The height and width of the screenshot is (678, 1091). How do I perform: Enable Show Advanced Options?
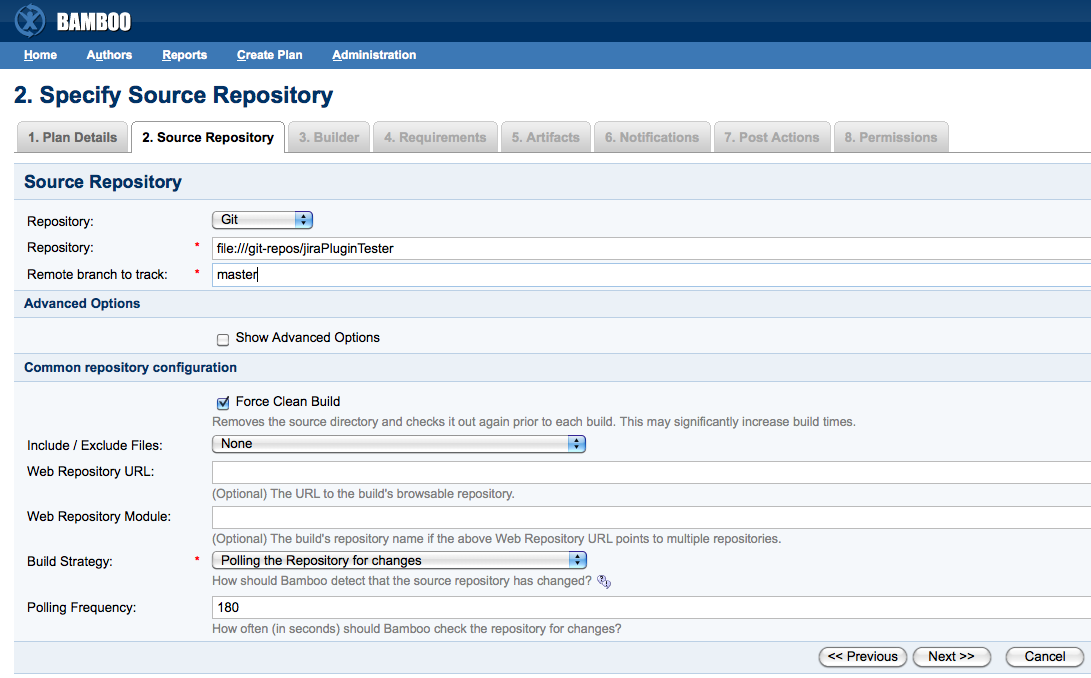click(223, 339)
